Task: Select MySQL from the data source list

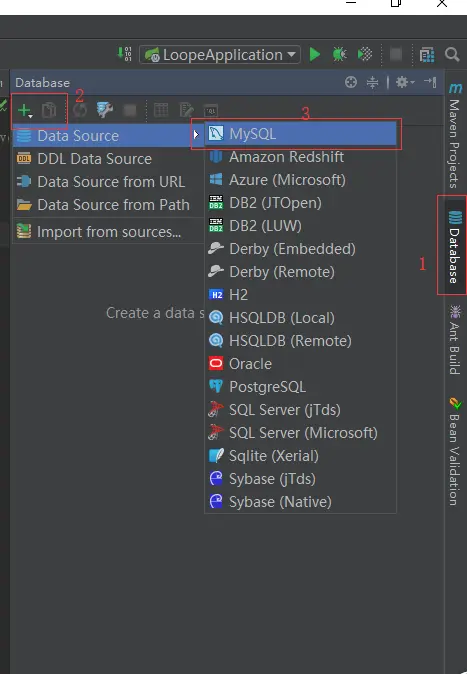Action: pos(301,134)
